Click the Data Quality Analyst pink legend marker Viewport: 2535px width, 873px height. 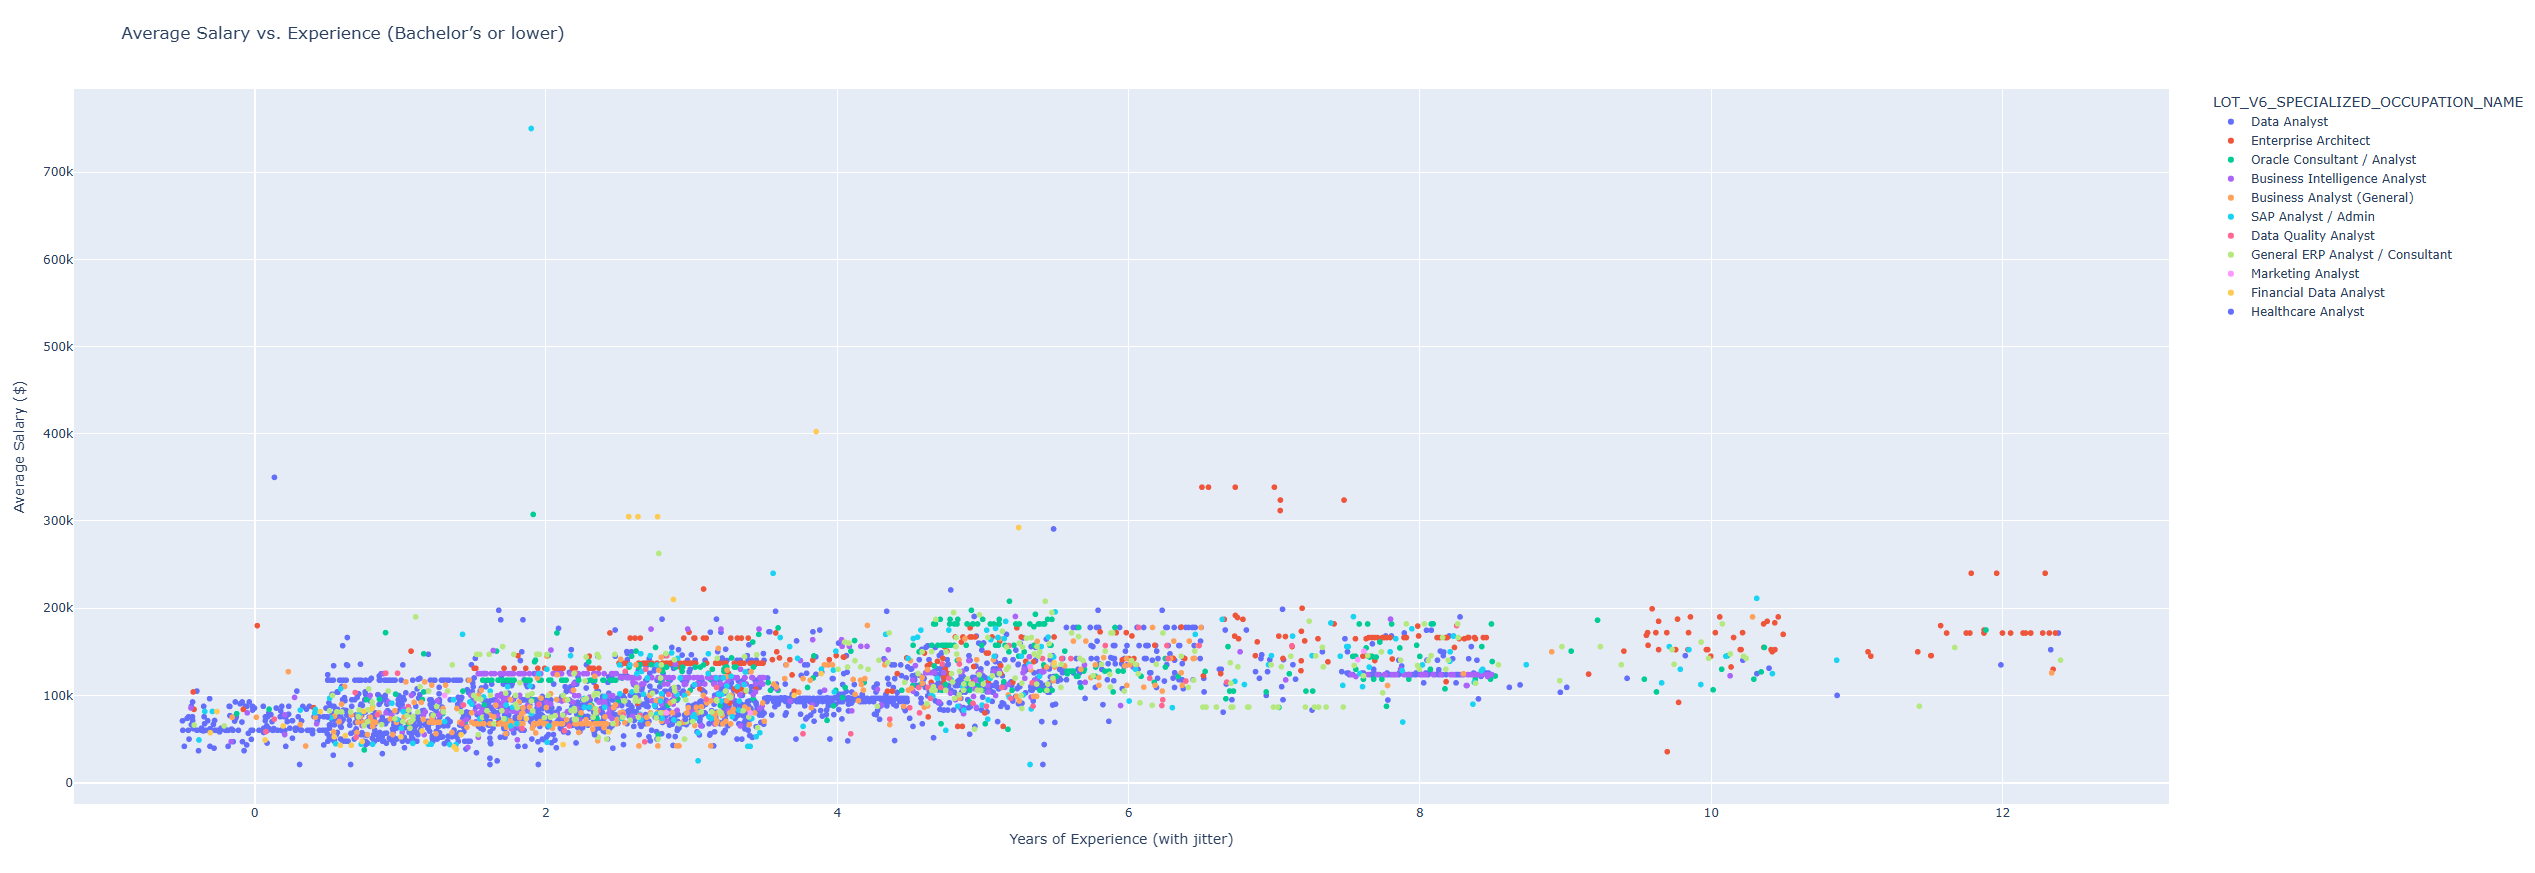(2230, 236)
